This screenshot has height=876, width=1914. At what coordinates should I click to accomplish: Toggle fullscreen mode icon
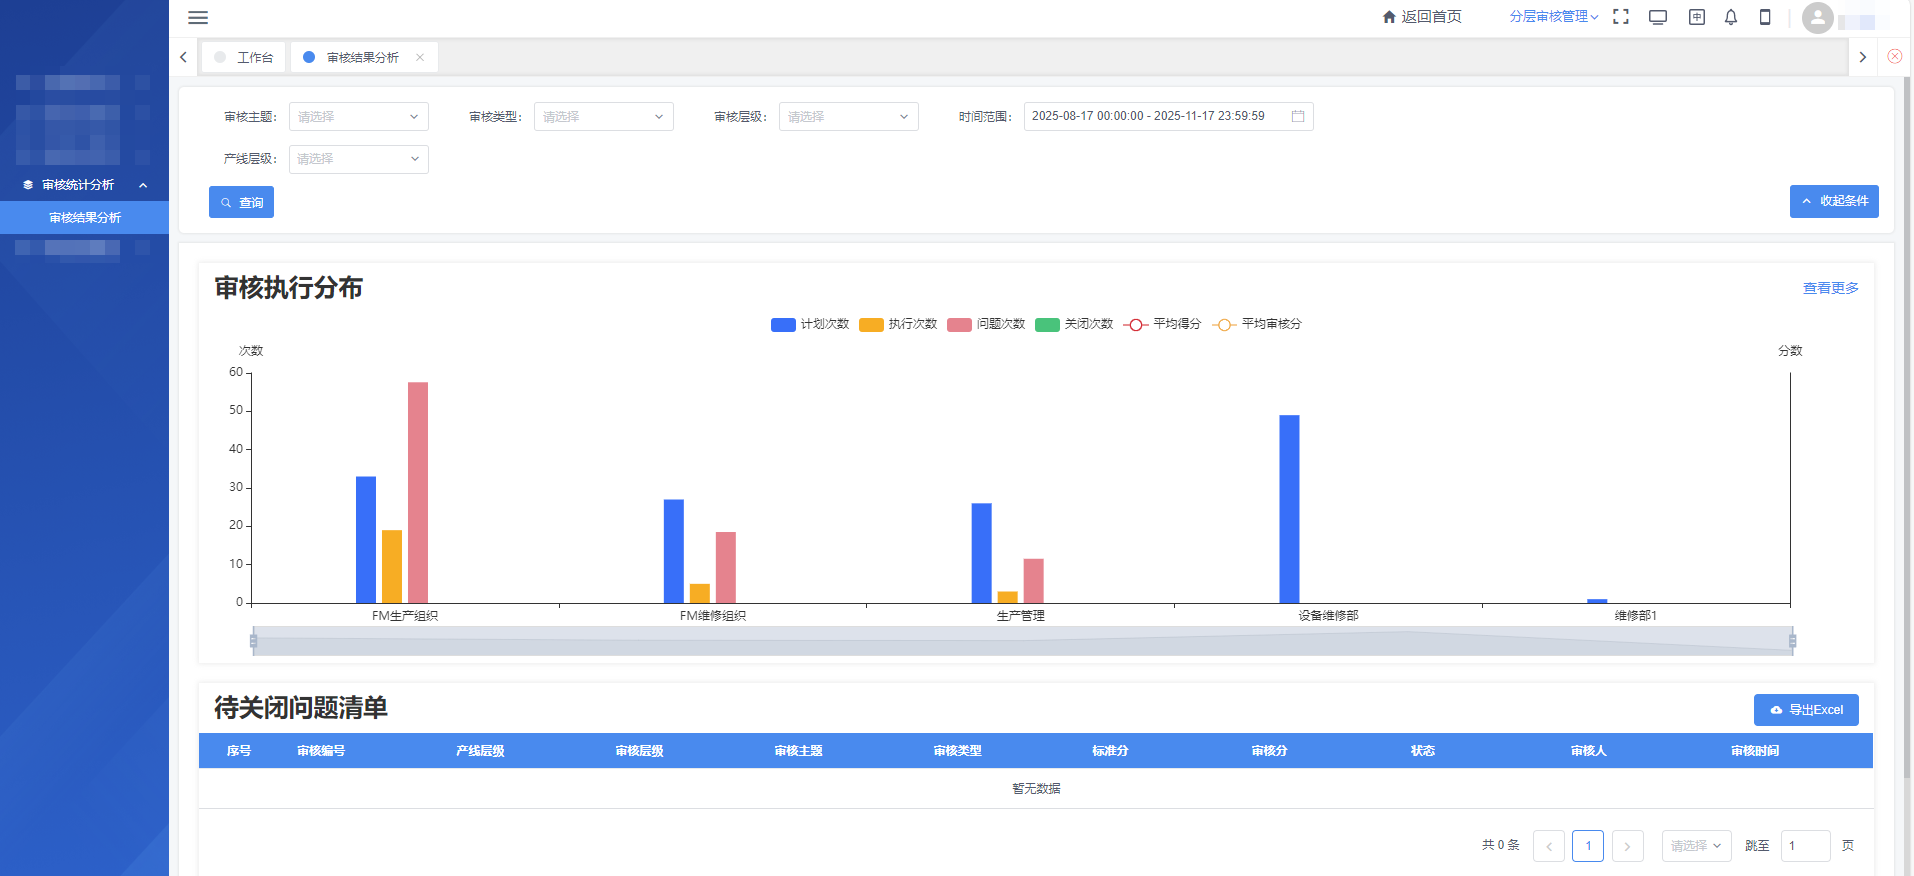[1621, 17]
